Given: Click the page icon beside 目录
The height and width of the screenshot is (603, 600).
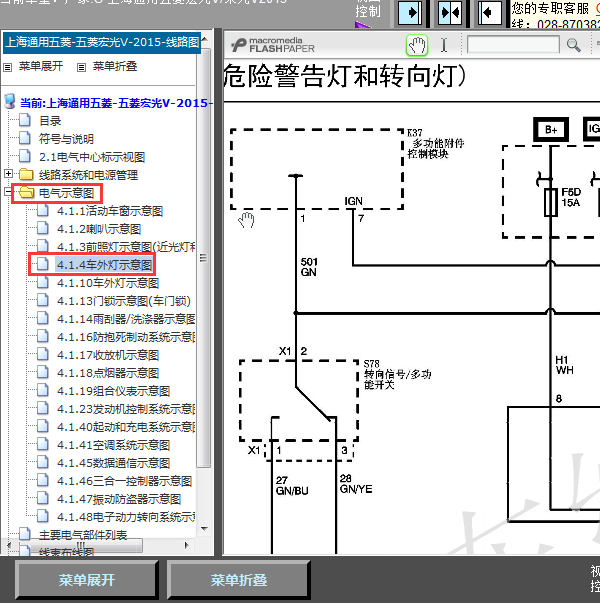Looking at the screenshot, I should click(25, 120).
